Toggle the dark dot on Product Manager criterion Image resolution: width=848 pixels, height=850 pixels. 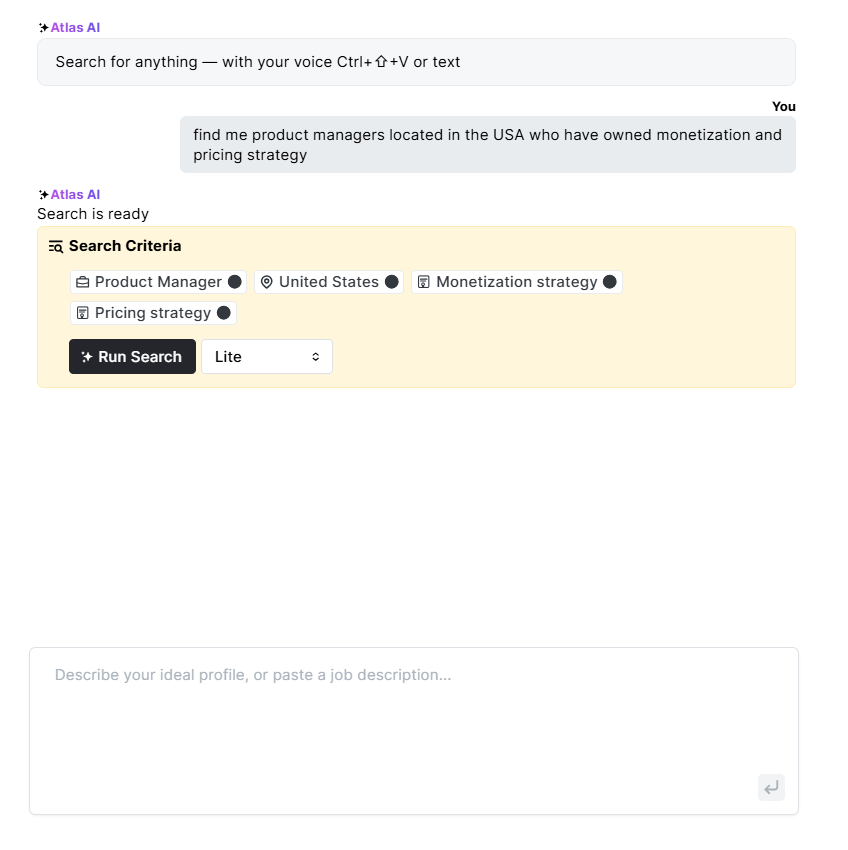pyautogui.click(x=233, y=281)
